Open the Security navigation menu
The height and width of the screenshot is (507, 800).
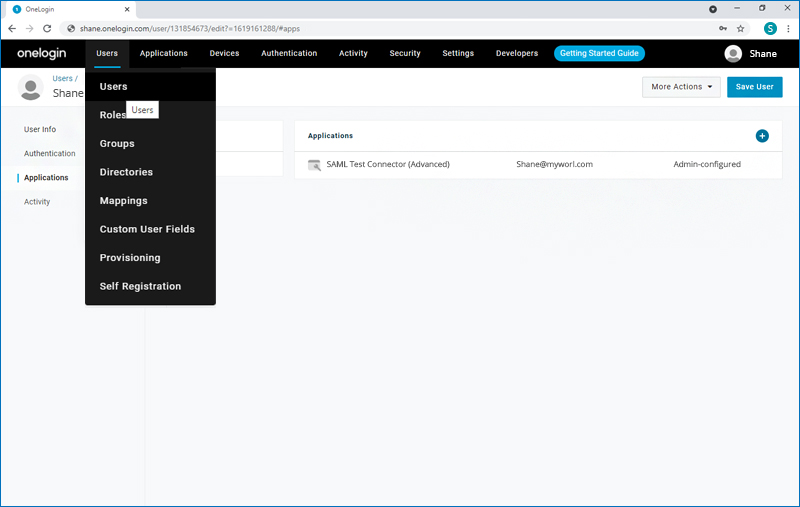(405, 53)
